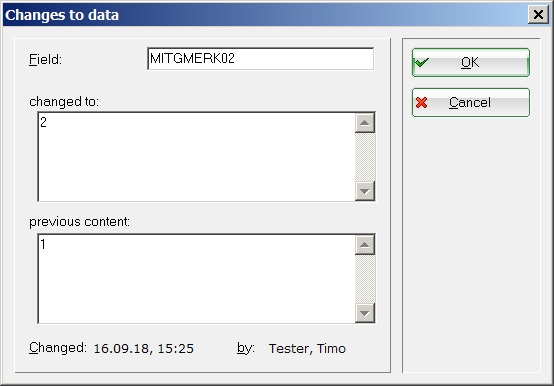
Task: Close the Changes to data dialog window
Action: point(538,15)
